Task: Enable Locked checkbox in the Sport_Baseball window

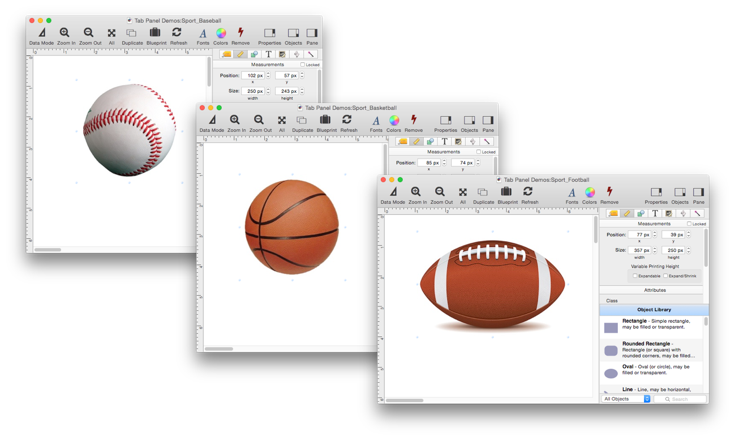Action: point(303,65)
